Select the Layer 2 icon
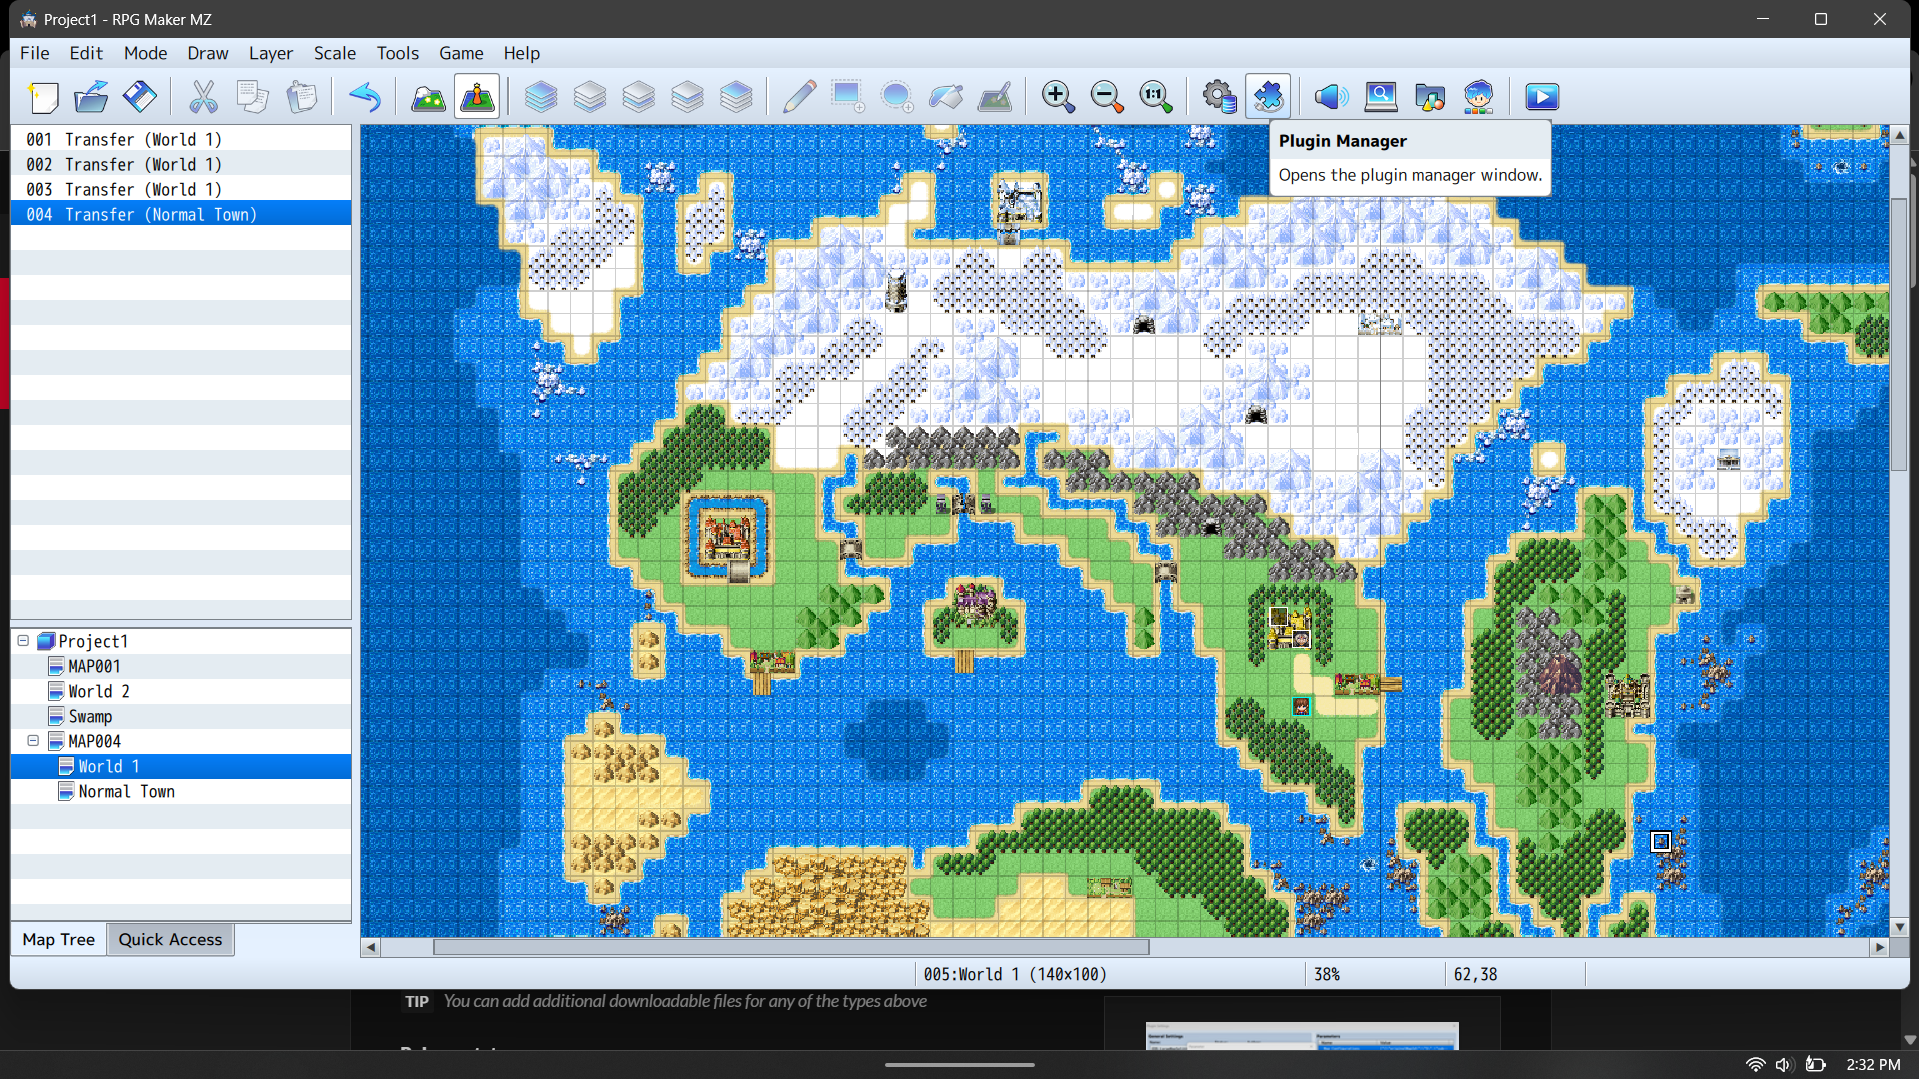The width and height of the screenshot is (1919, 1079). 638,97
